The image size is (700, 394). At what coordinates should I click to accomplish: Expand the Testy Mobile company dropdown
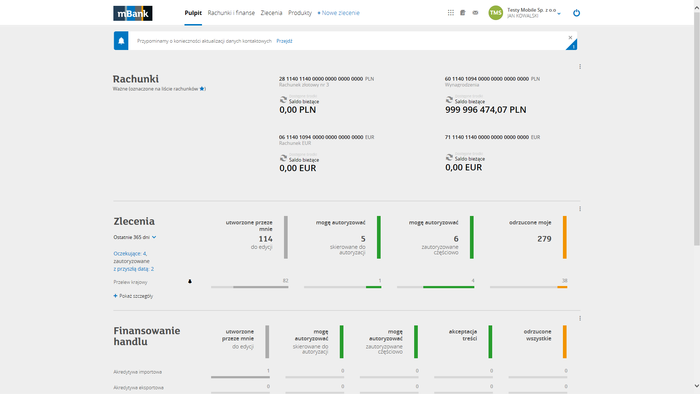[x=558, y=14]
